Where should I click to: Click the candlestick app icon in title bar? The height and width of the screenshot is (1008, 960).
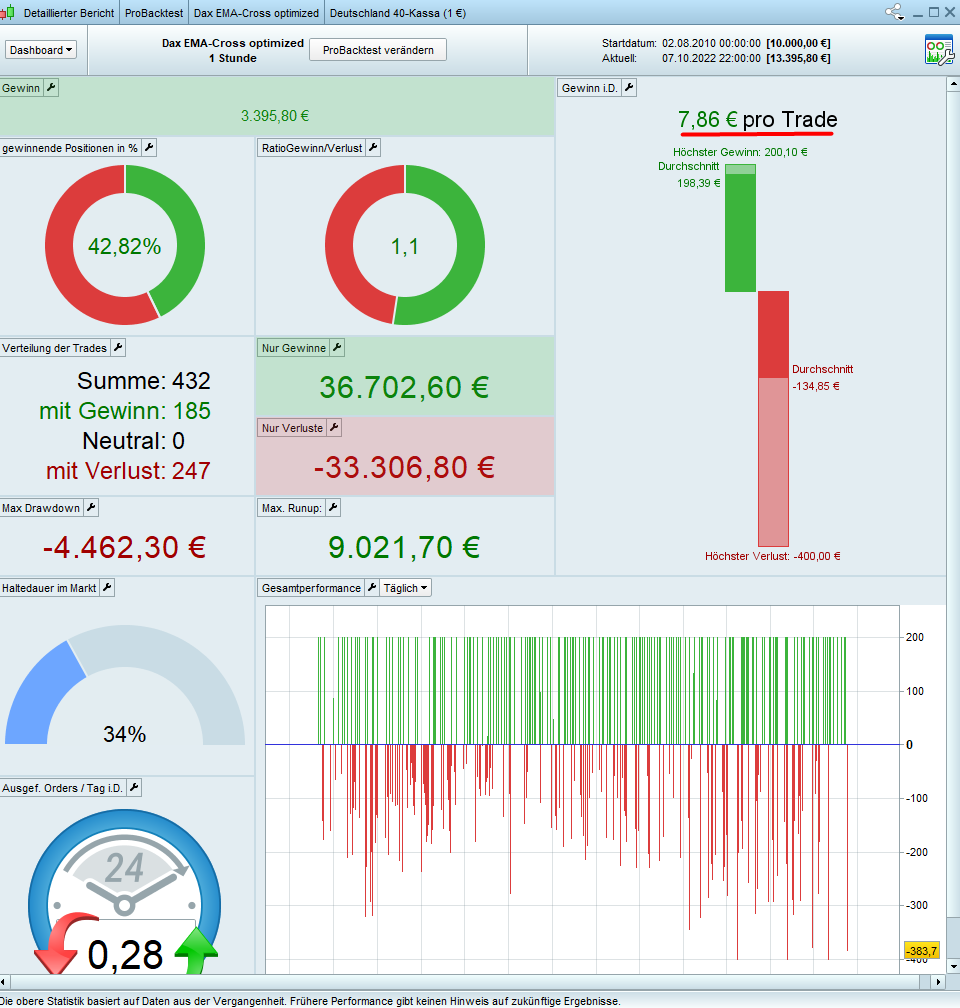(8, 12)
